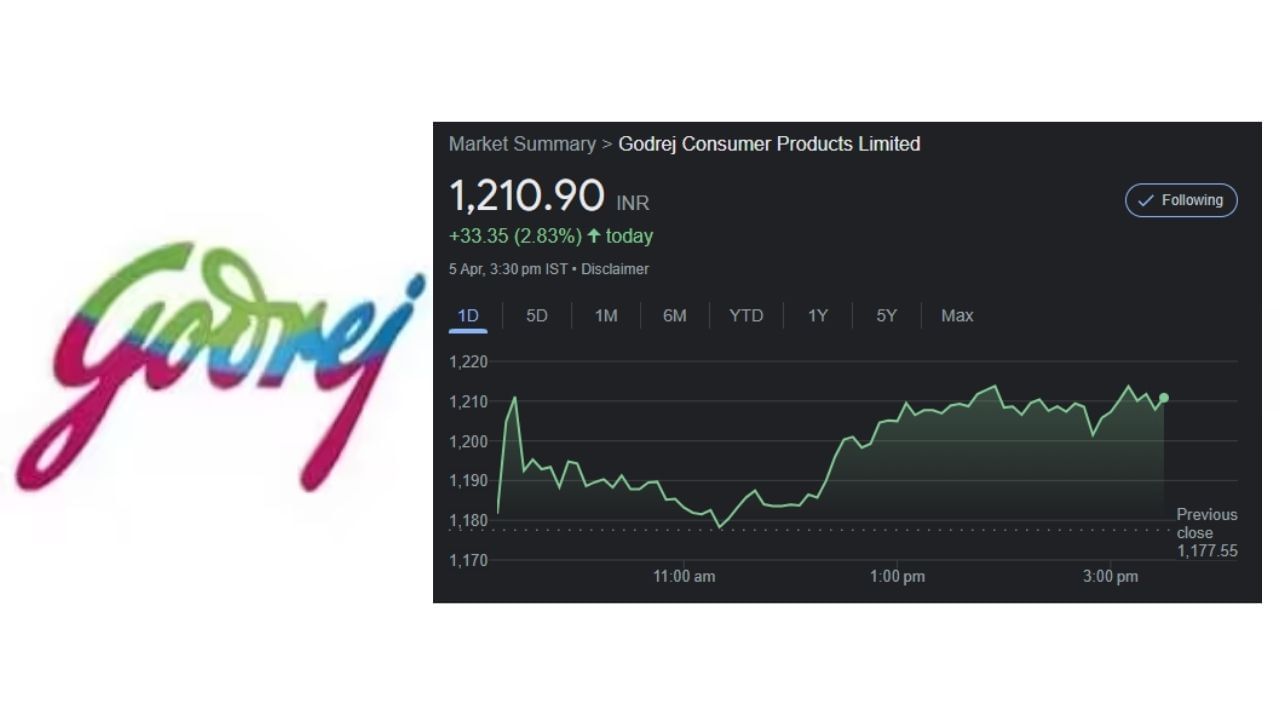Image resolution: width=1280 pixels, height=720 pixels.
Task: Open the Market Summary link
Action: pyautogui.click(x=522, y=144)
